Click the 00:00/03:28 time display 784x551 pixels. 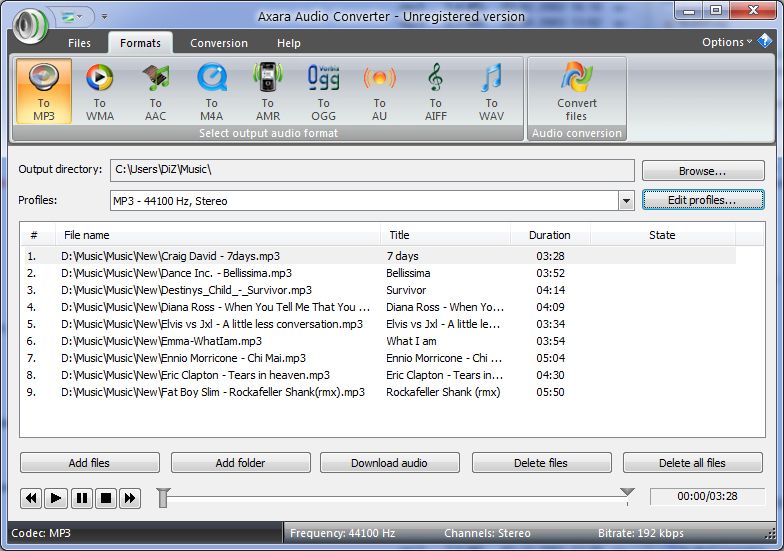[707, 496]
